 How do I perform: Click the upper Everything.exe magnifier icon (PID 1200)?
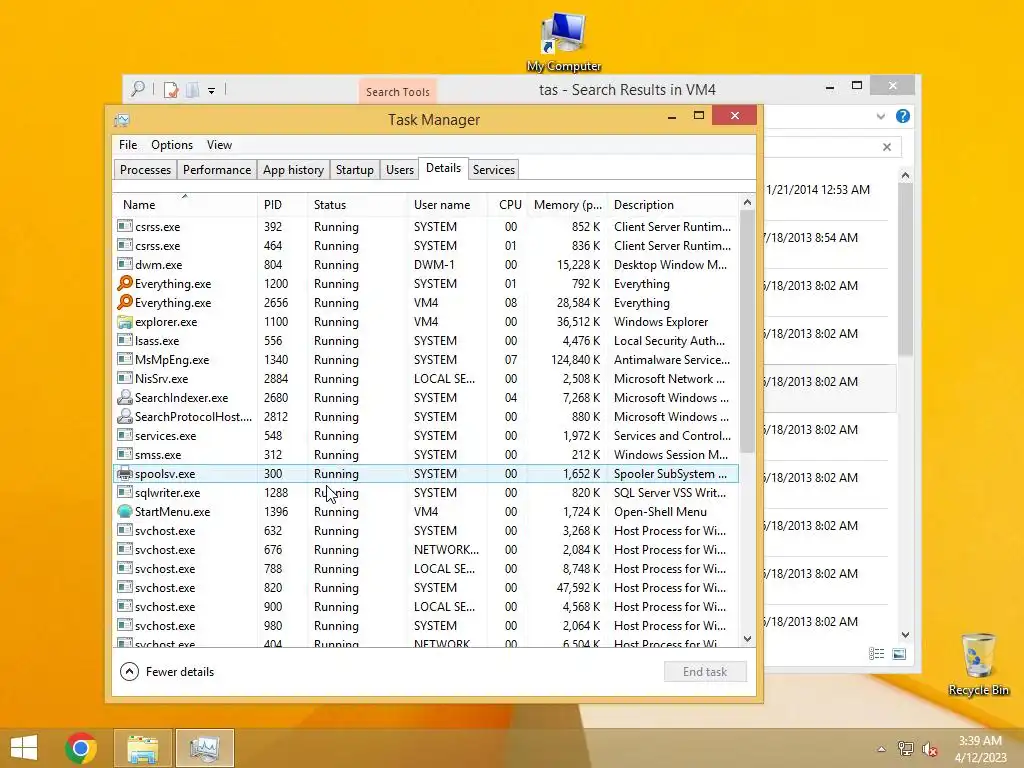(125, 283)
